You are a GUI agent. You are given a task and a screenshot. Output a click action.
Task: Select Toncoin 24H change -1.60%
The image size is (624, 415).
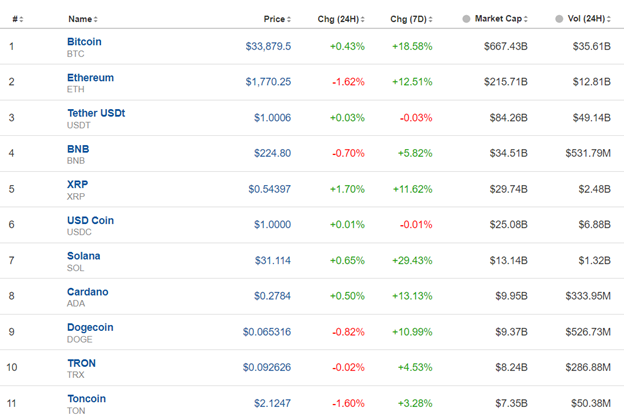point(348,403)
